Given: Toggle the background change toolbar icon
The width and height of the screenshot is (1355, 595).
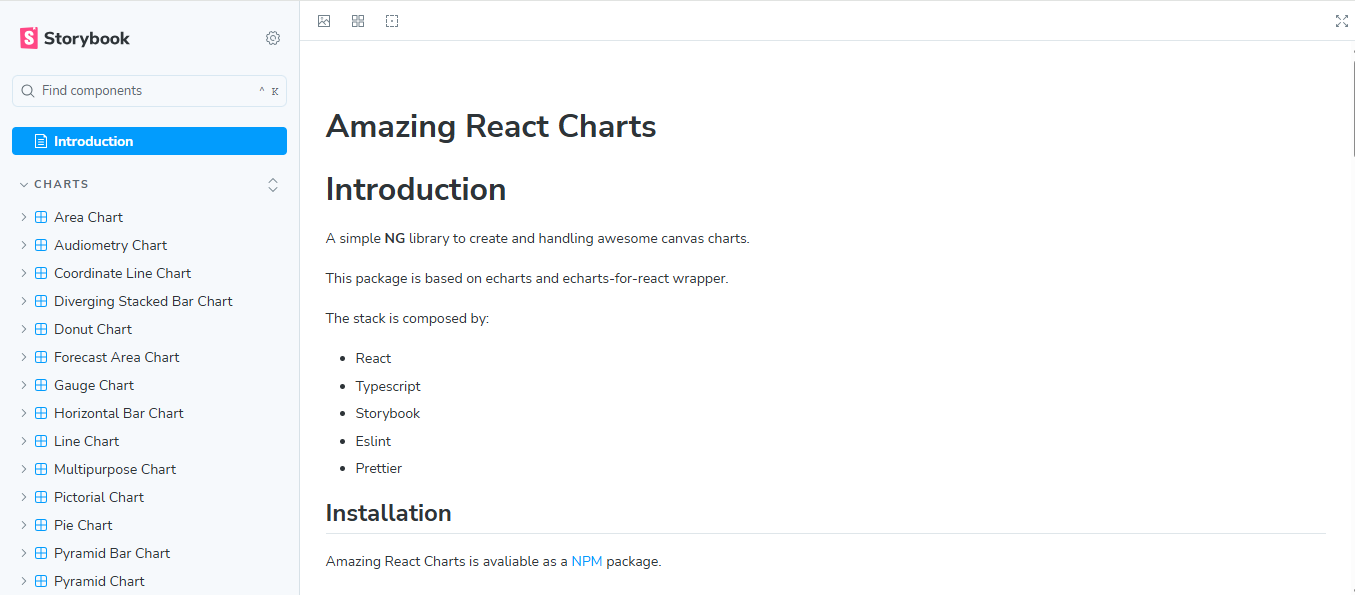Looking at the screenshot, I should (324, 21).
